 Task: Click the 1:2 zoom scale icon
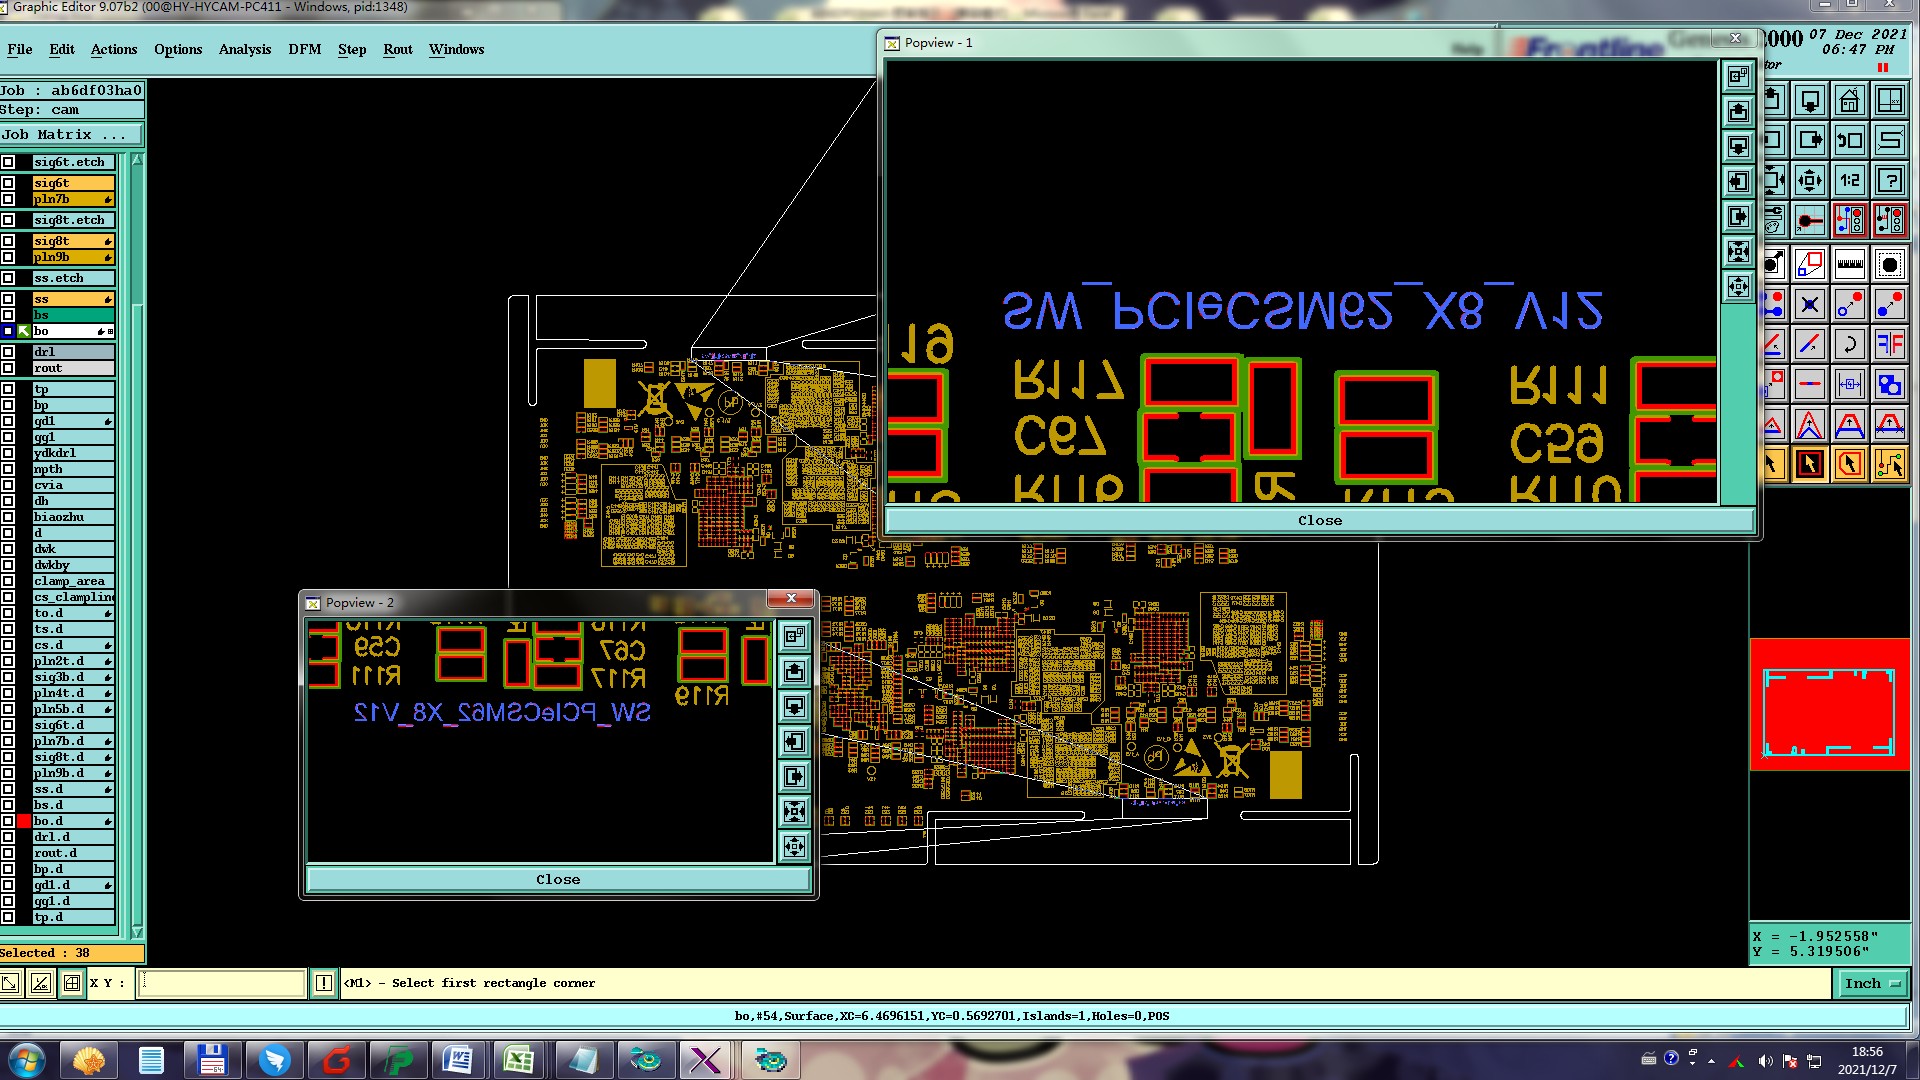pos(1849,181)
